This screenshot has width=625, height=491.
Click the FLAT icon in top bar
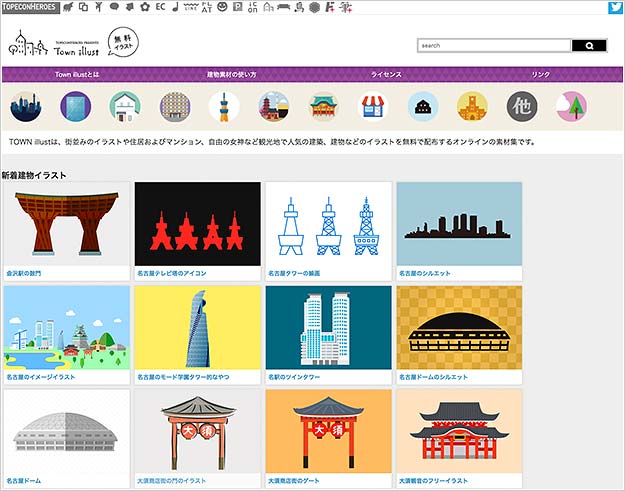pyautogui.click(x=206, y=7)
